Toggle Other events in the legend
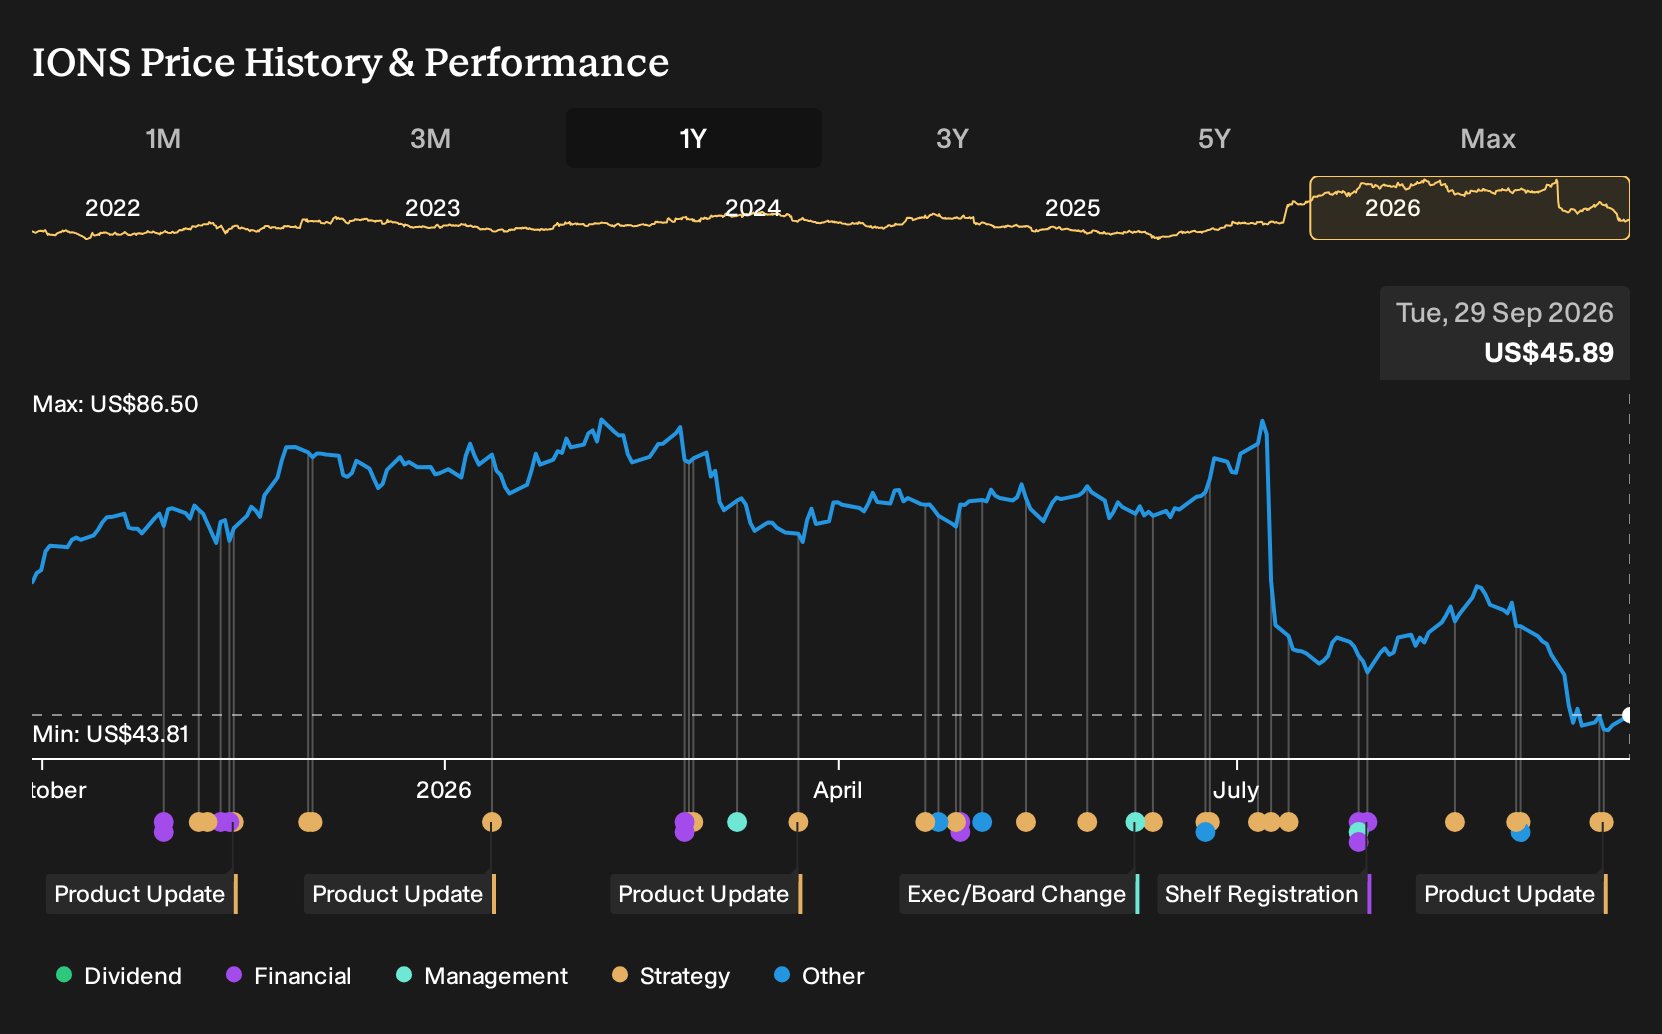The height and width of the screenshot is (1034, 1662). pyautogui.click(x=819, y=976)
